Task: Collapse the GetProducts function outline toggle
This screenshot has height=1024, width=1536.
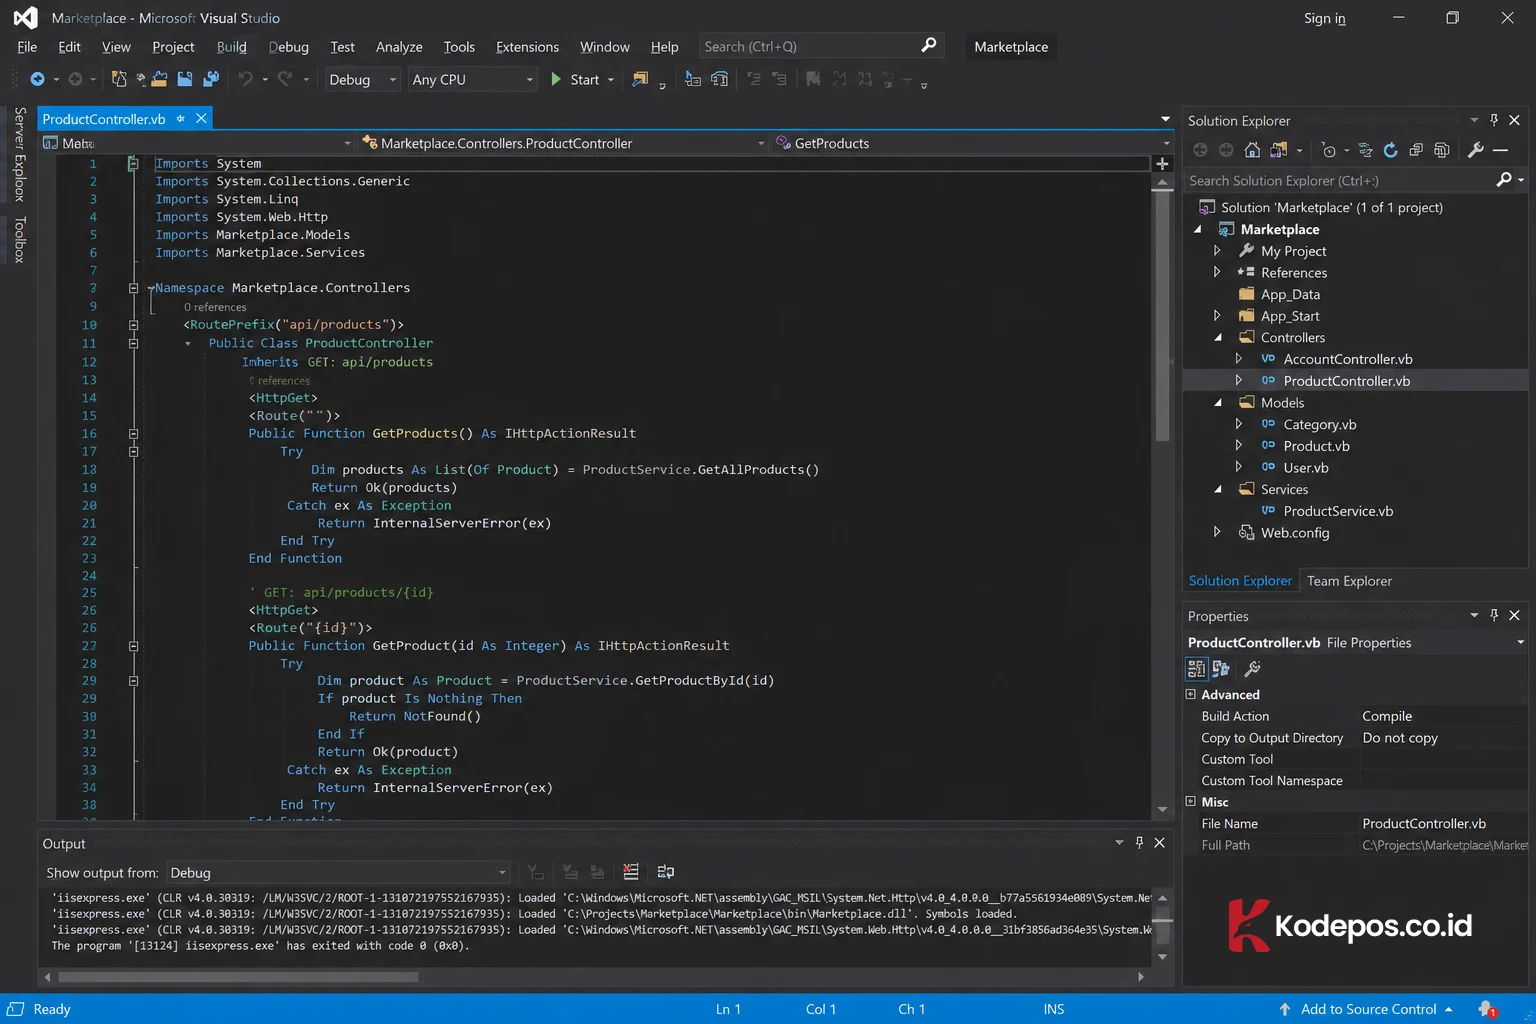Action: pyautogui.click(x=134, y=434)
